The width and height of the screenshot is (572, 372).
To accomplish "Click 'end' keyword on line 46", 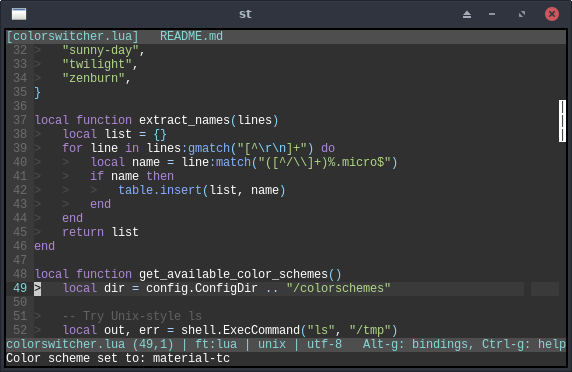I will pos(45,246).
